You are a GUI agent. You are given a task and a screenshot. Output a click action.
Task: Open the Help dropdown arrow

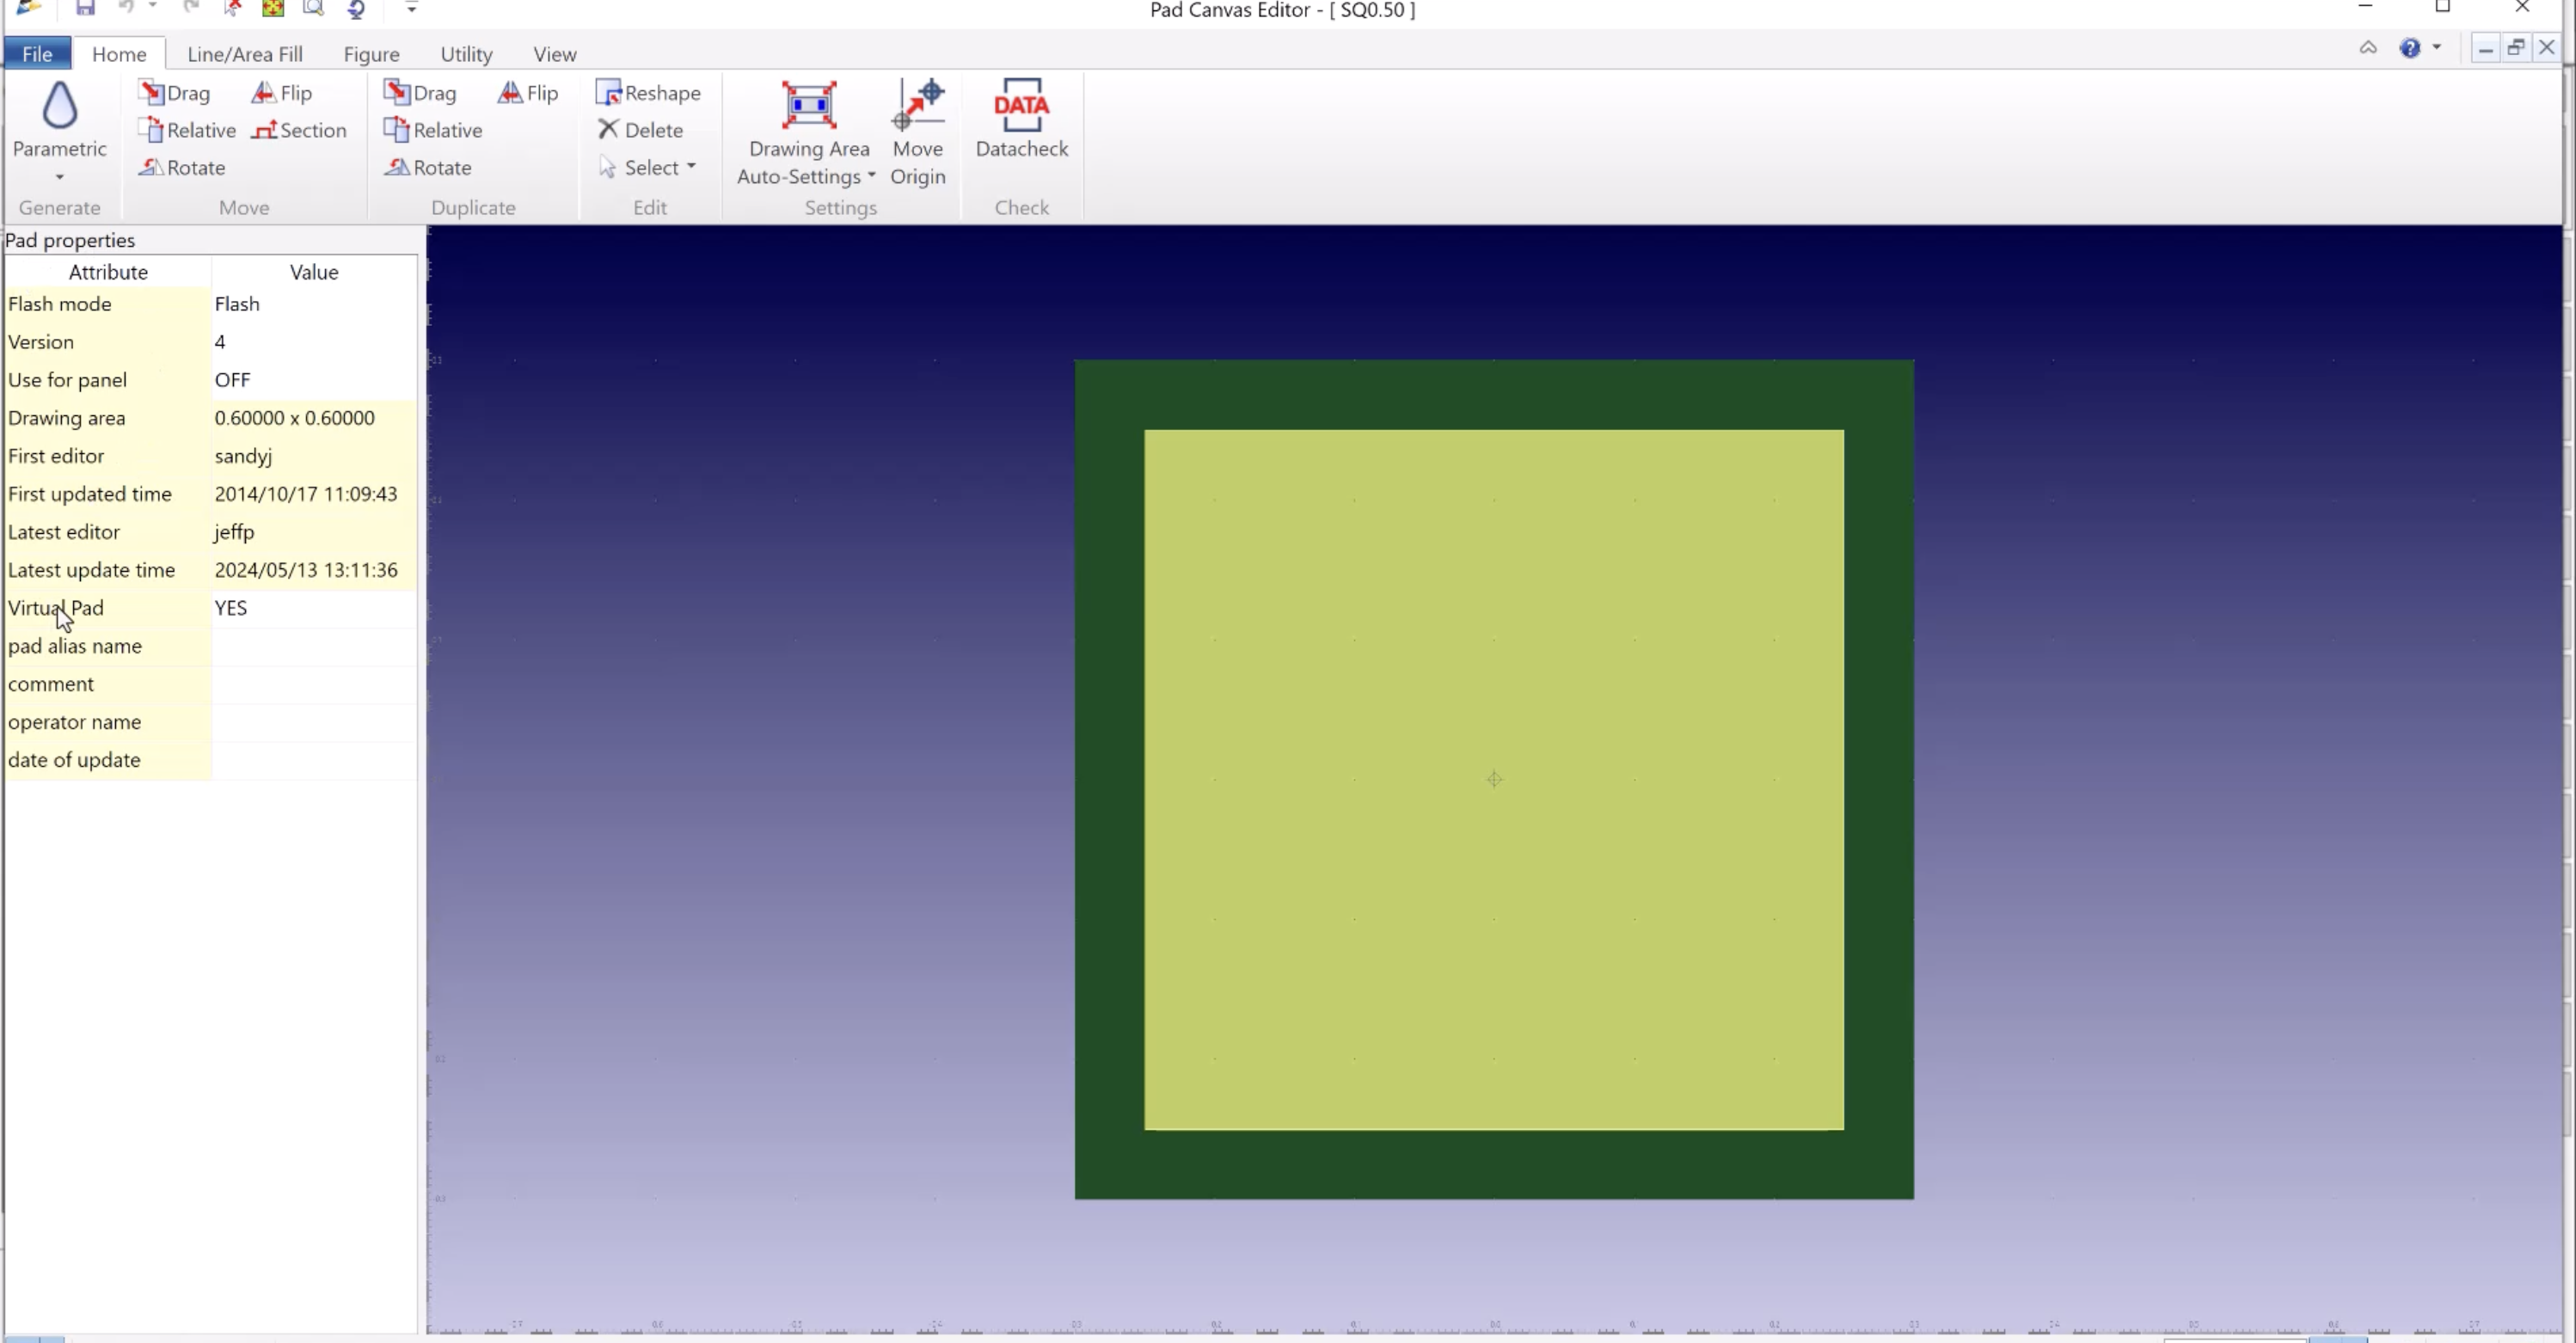(2435, 47)
